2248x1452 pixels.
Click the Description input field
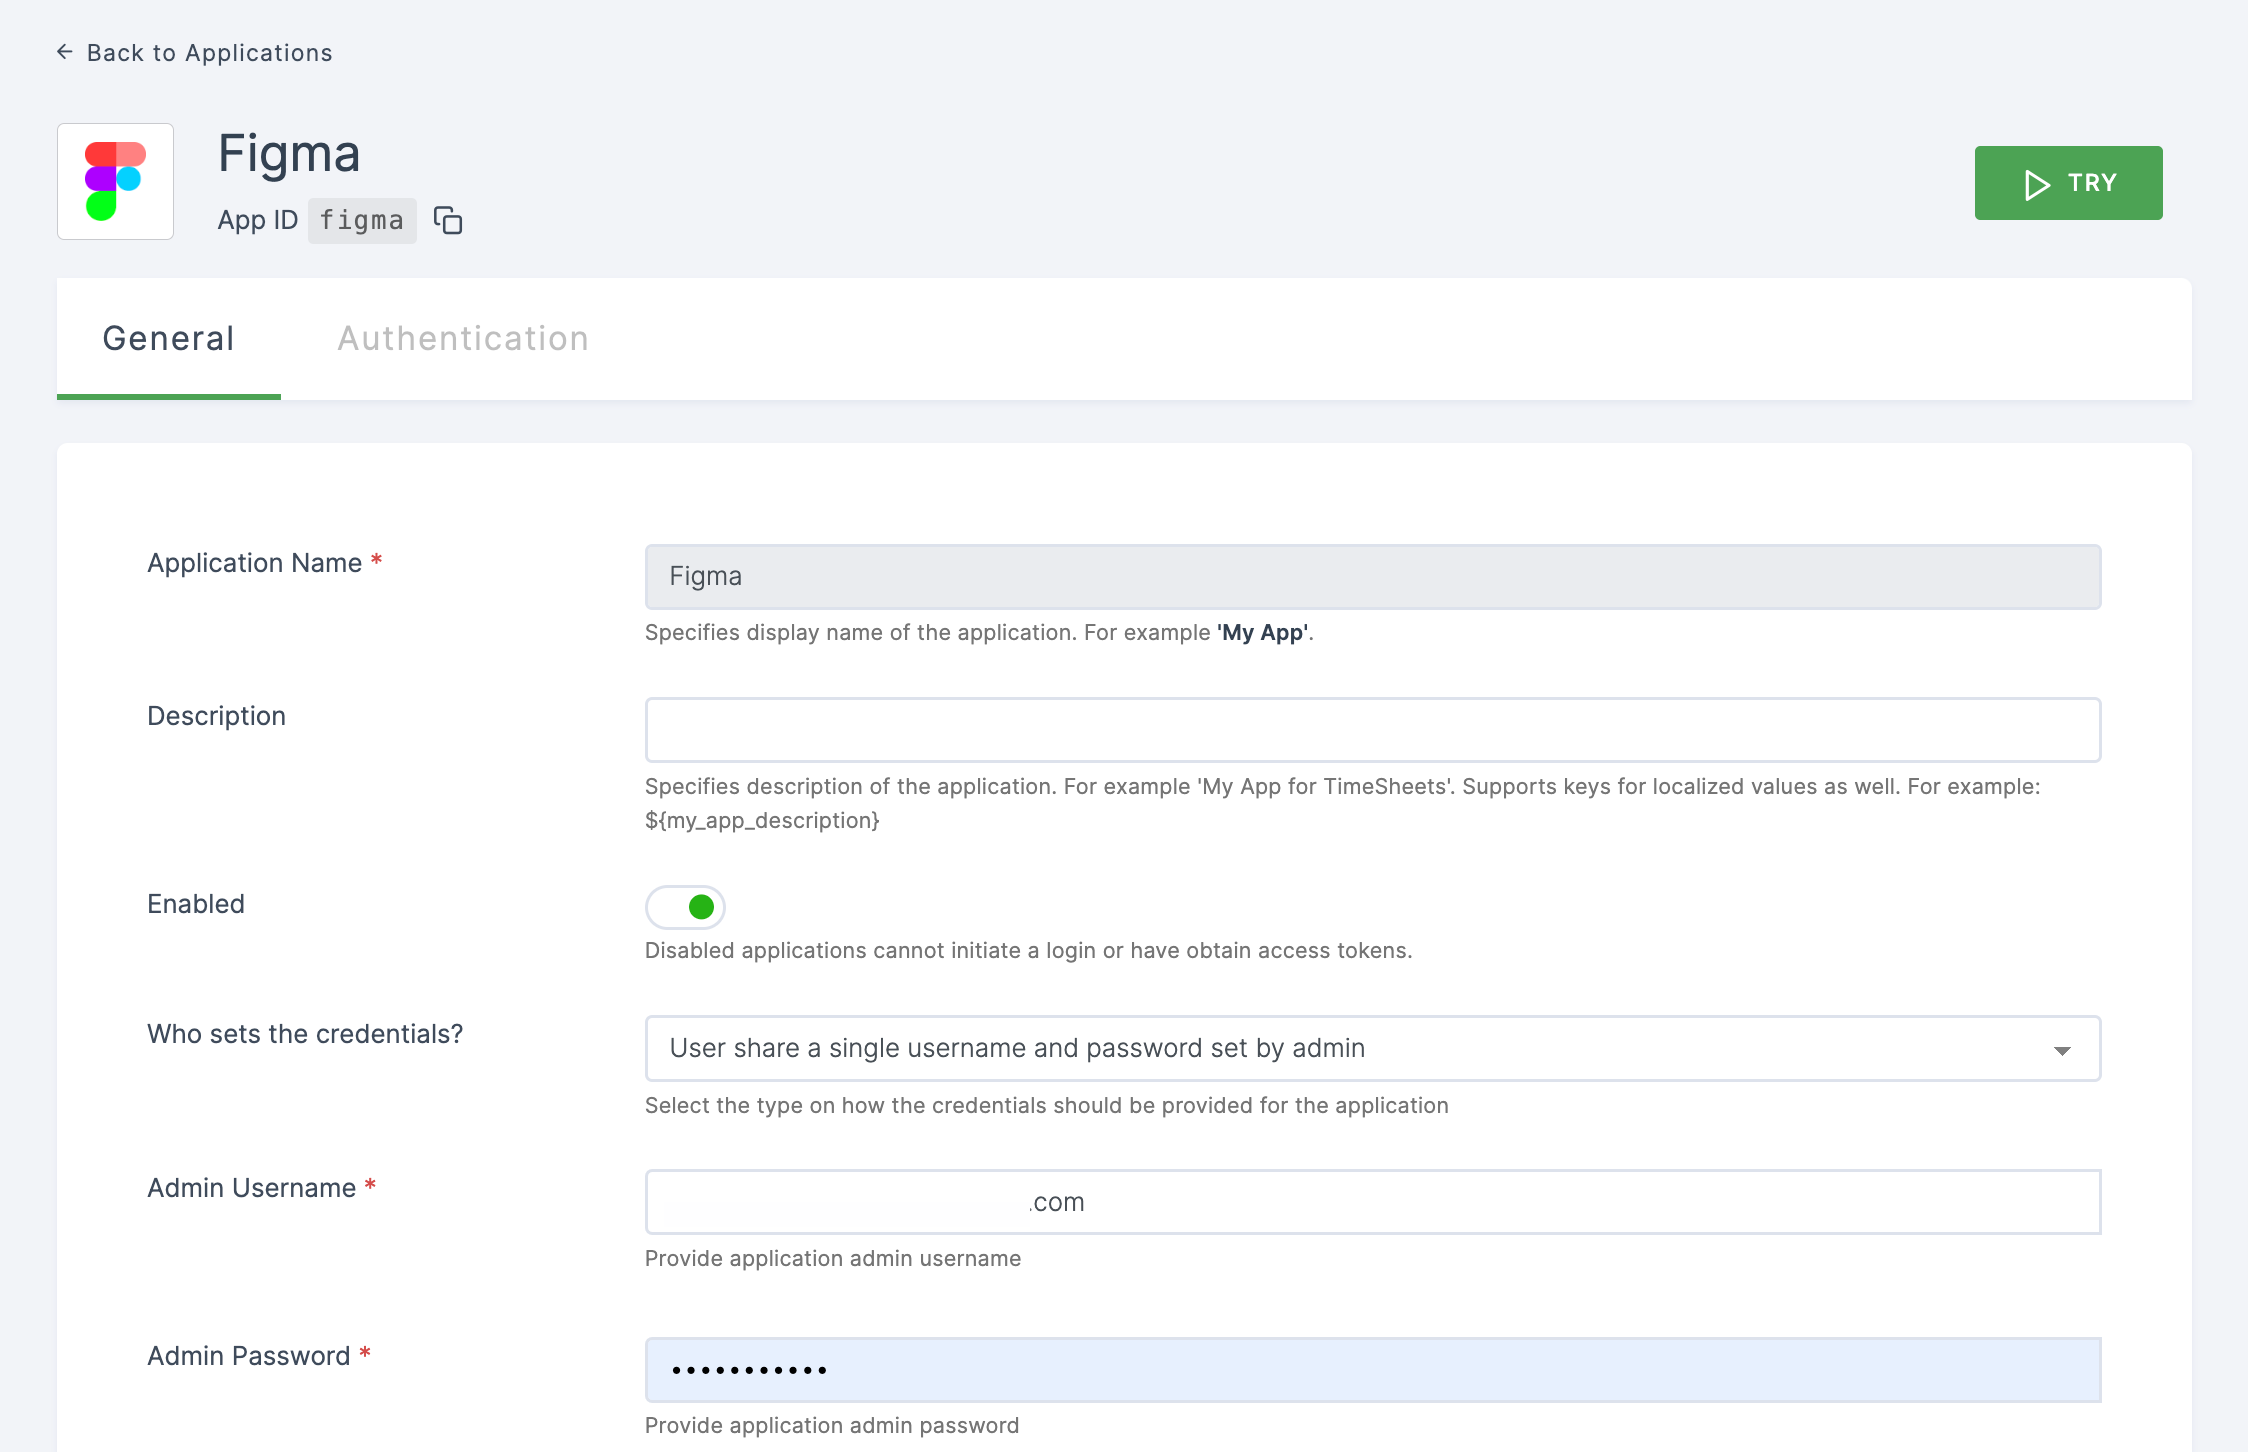[x=1373, y=730]
